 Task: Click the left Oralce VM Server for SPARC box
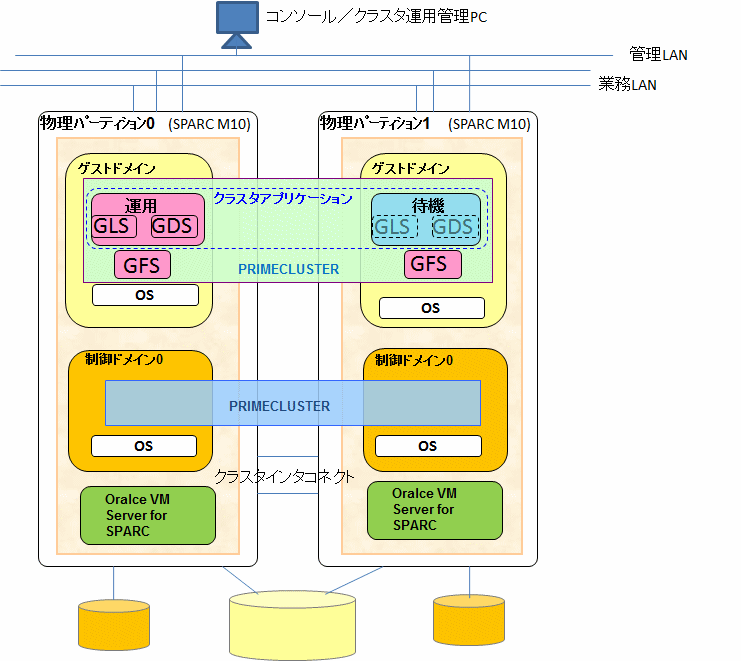pos(148,515)
